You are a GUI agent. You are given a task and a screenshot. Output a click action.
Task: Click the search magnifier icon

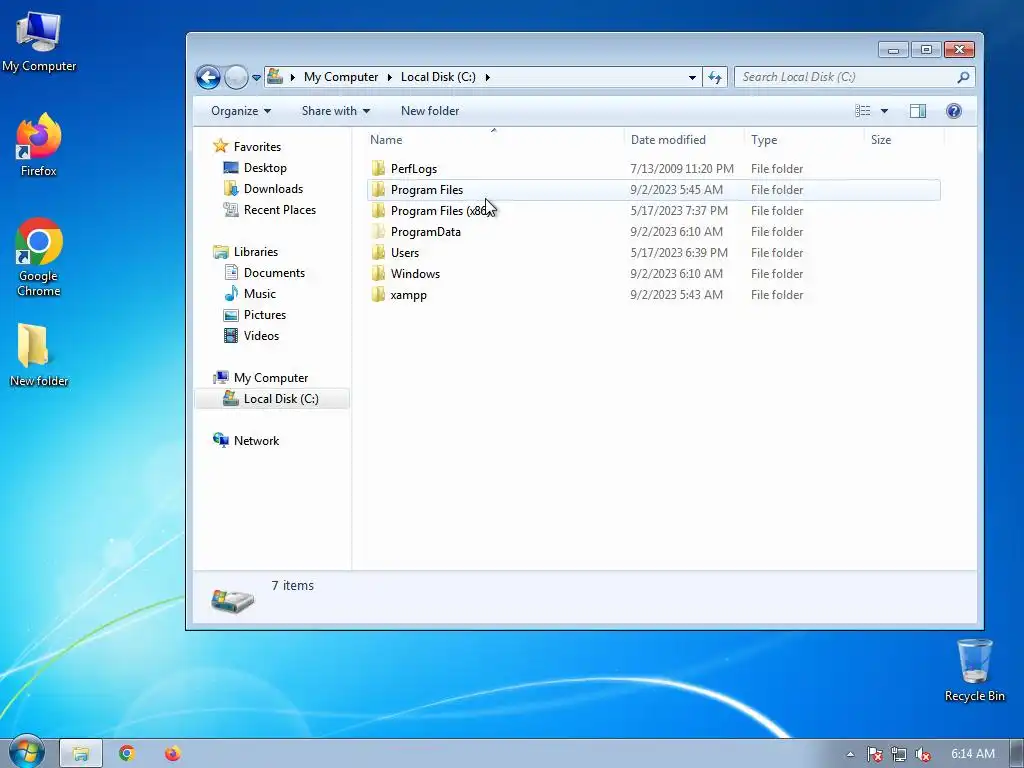pyautogui.click(x=963, y=77)
